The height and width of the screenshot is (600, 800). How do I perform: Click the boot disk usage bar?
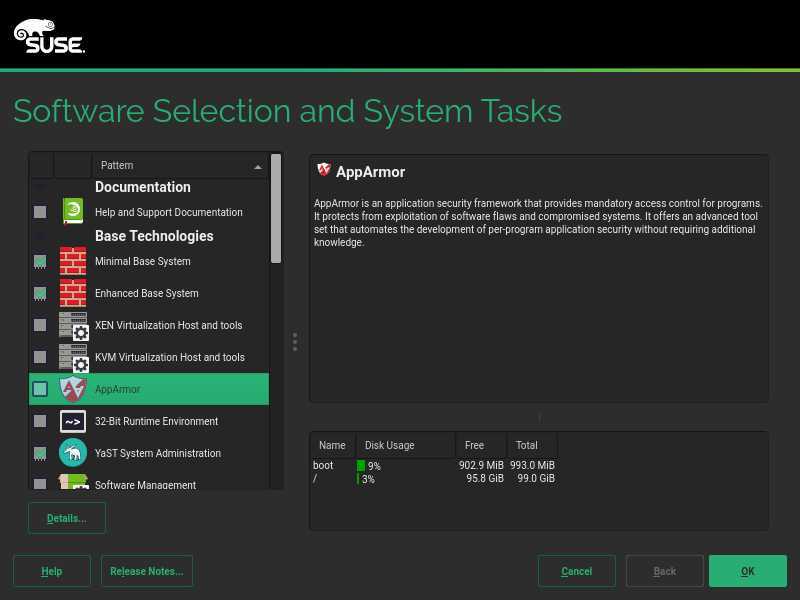[361, 465]
